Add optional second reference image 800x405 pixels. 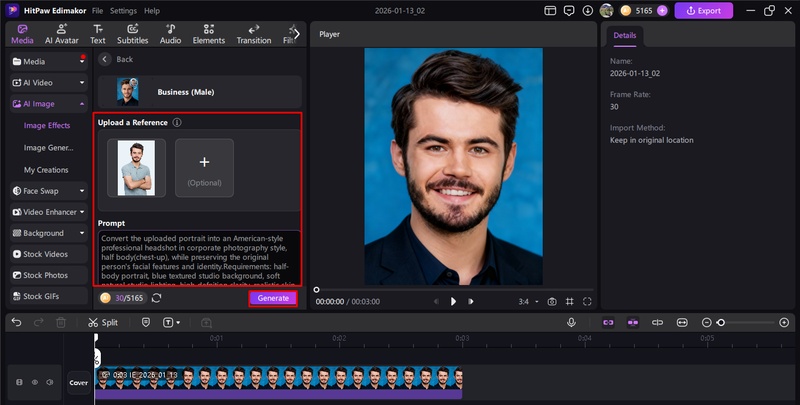(x=204, y=168)
